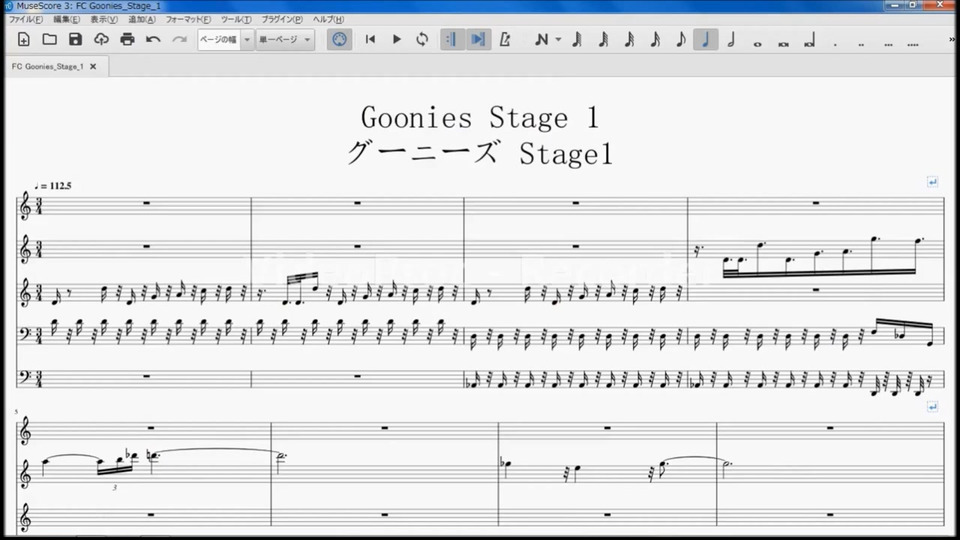Open the 表示 menu
The width and height of the screenshot is (960, 540).
click(x=103, y=20)
